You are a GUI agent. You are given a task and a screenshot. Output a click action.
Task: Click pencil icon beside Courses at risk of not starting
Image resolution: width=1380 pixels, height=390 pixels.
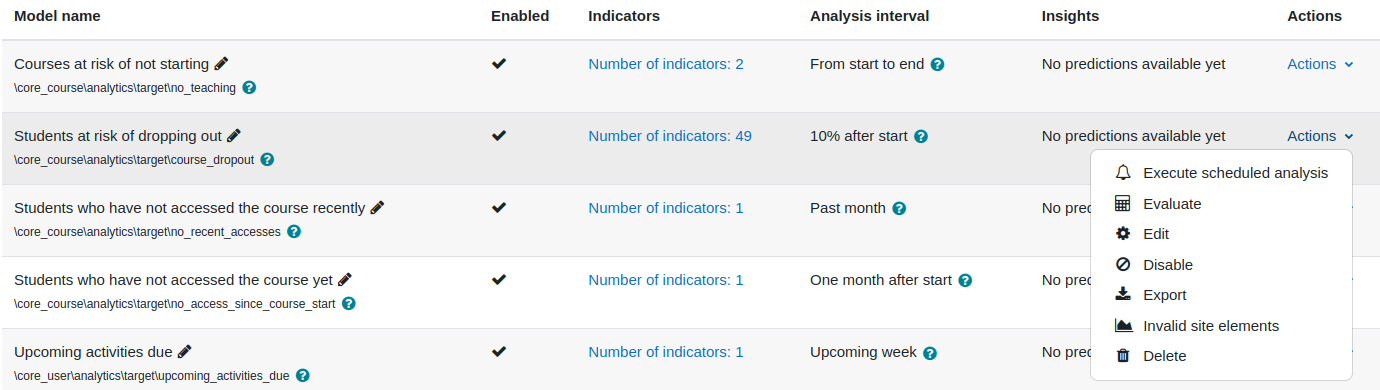[221, 64]
